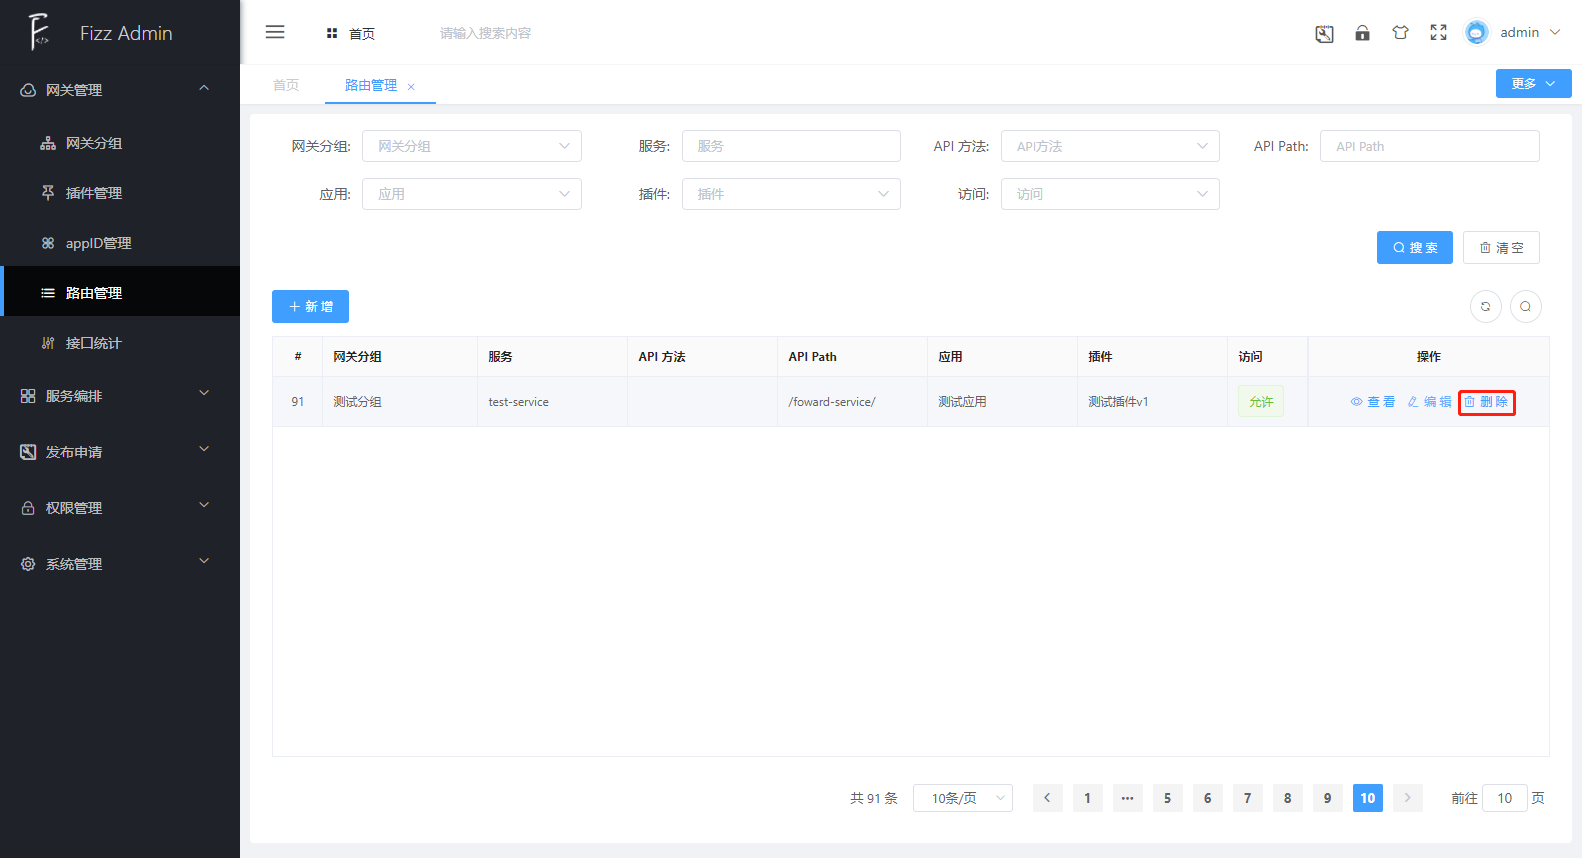Image resolution: width=1582 pixels, height=858 pixels.
Task: Open the 网关分组 filter dropdown
Action: pyautogui.click(x=471, y=146)
